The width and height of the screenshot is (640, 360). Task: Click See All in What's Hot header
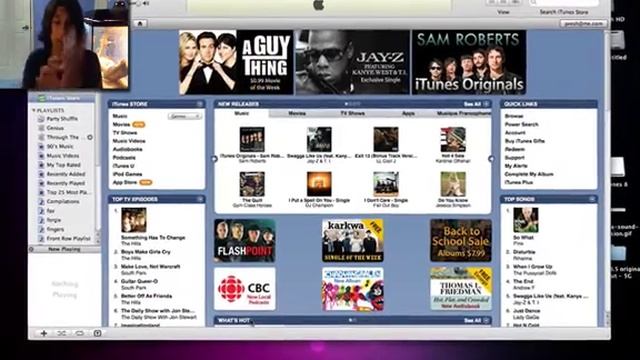point(473,321)
